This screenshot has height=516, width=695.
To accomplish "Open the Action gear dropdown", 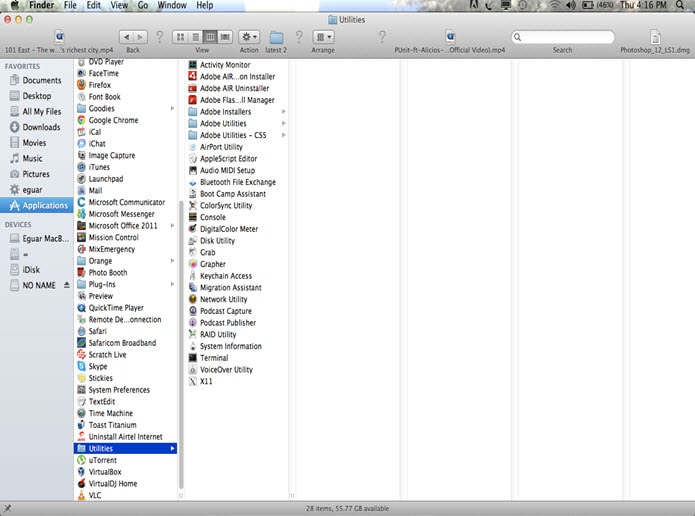I will point(249,37).
